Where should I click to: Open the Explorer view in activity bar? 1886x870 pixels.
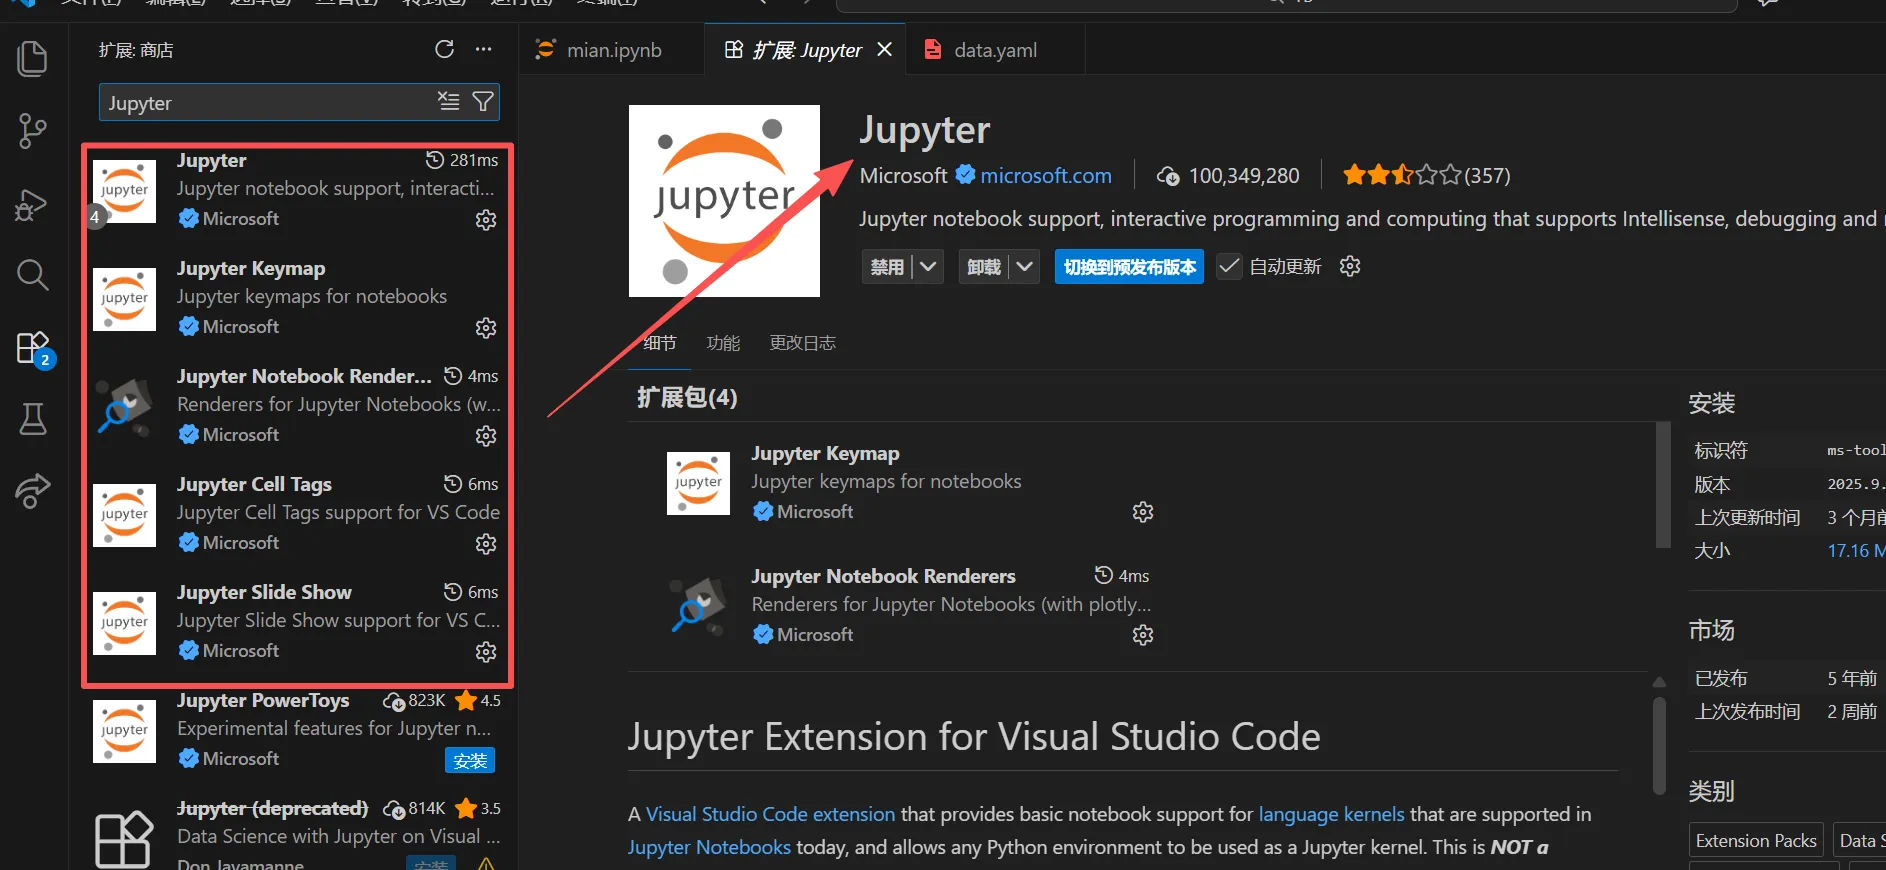(x=32, y=59)
